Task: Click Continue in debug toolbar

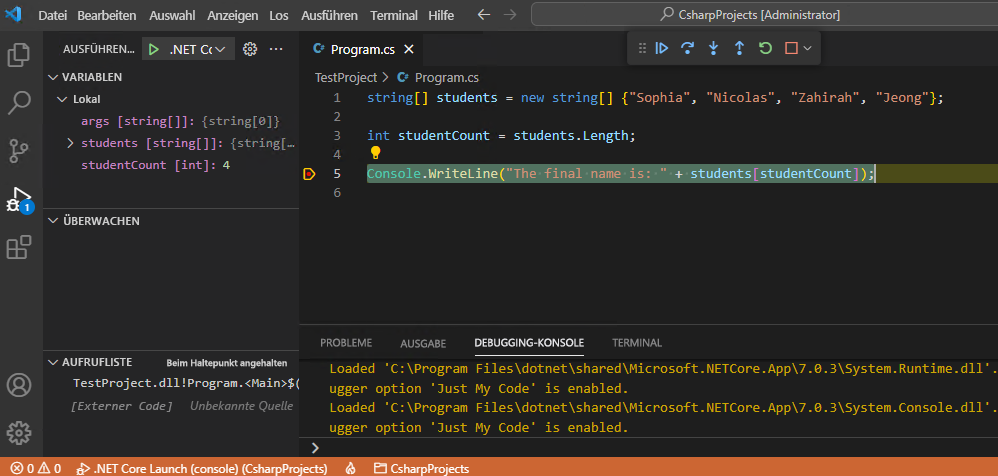Action: (662, 48)
